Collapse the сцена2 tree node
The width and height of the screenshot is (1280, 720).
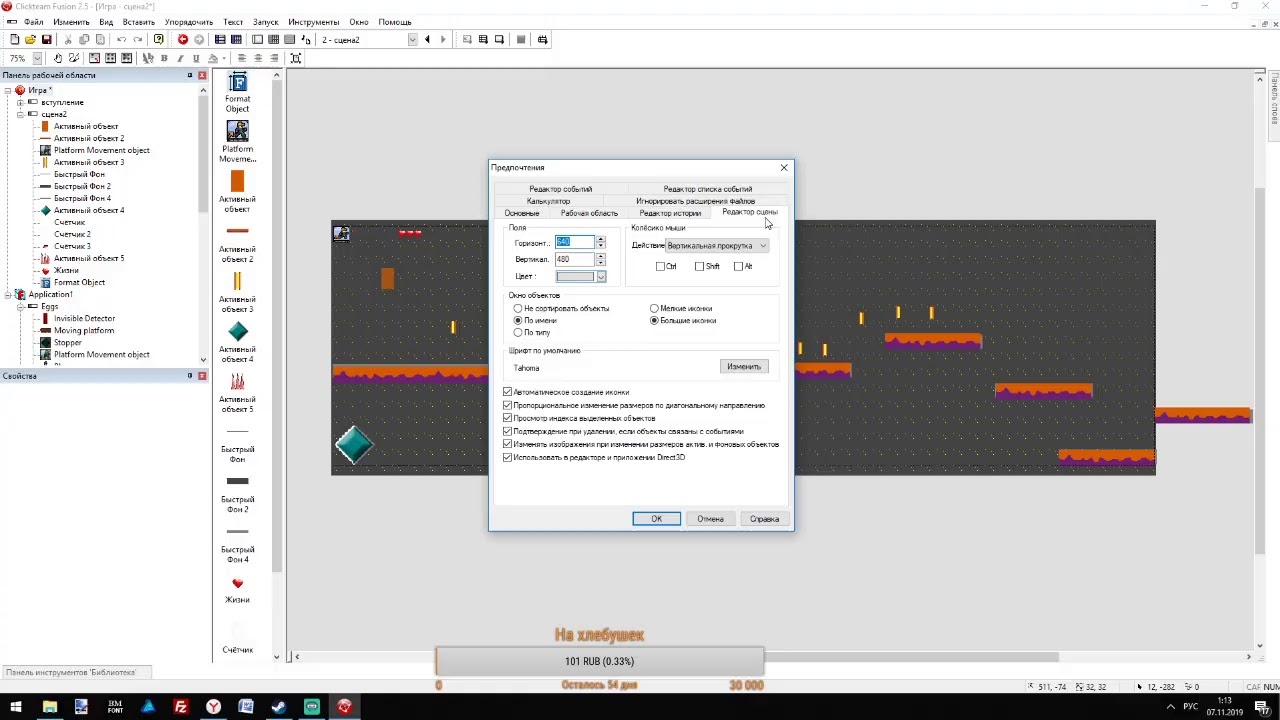[x=20, y=114]
